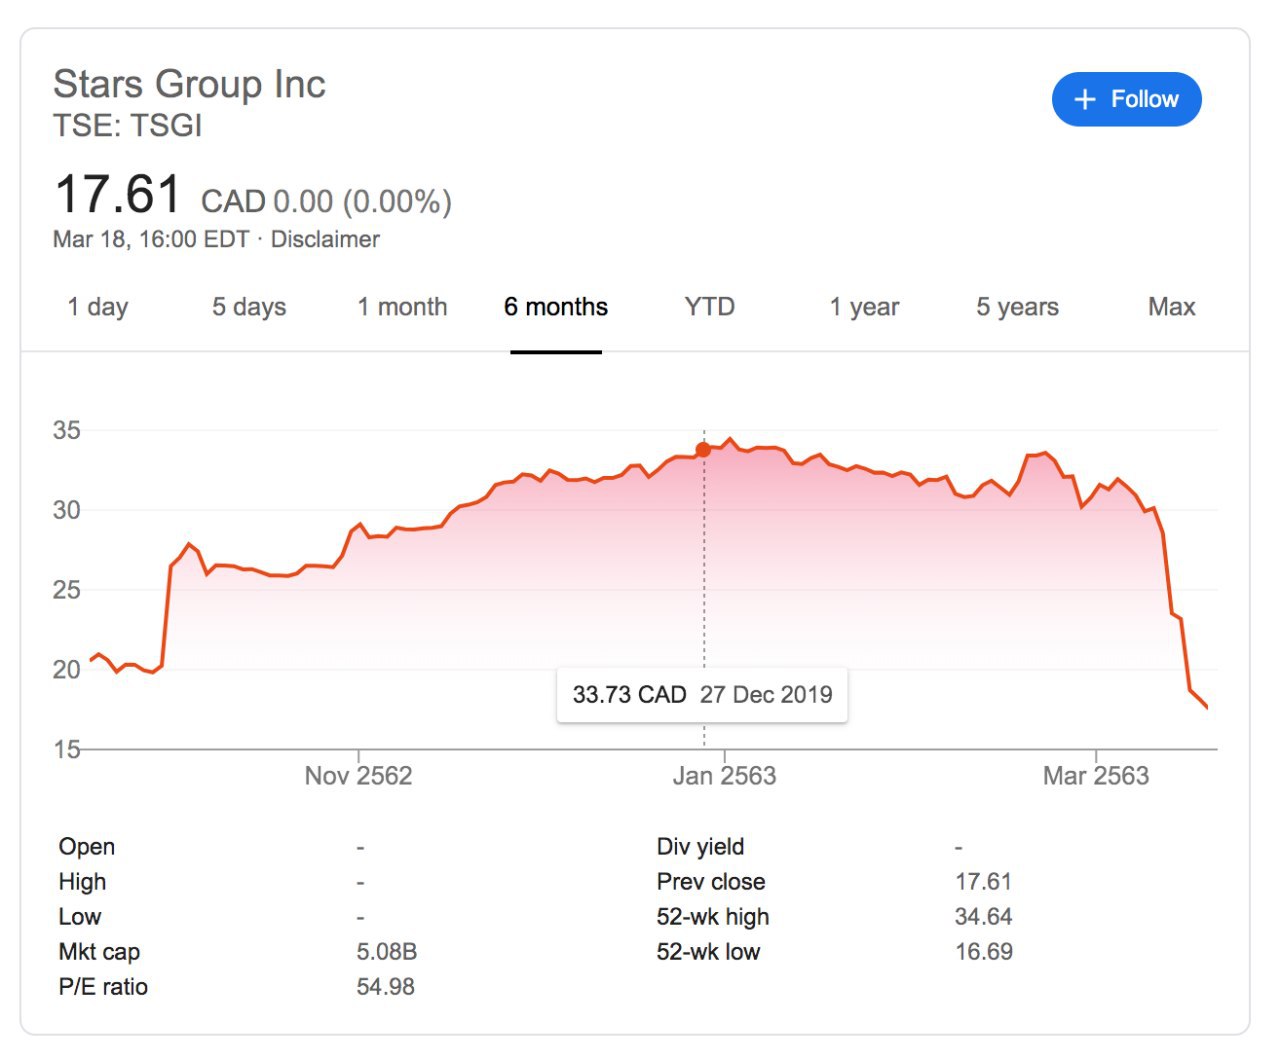Show the YTD price chart

coord(709,307)
